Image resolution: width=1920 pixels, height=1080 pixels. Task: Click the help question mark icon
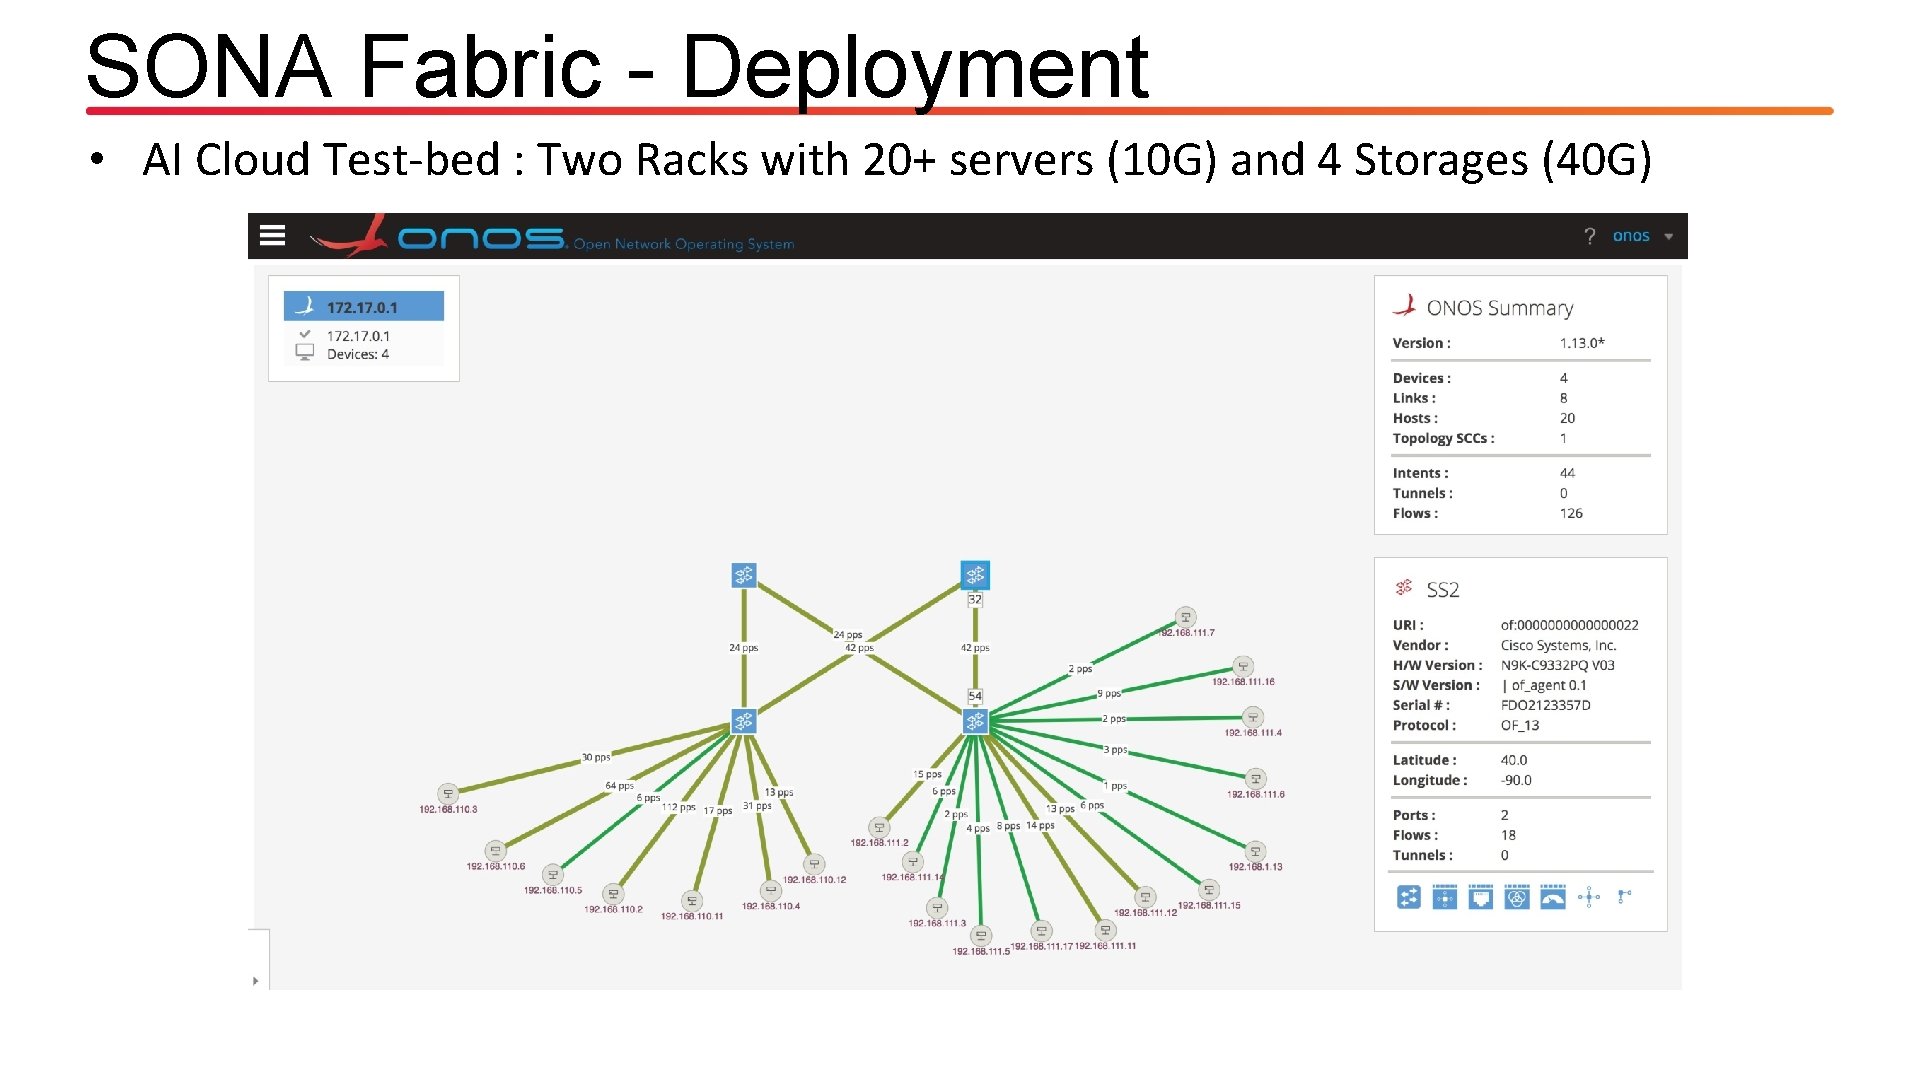[1589, 236]
